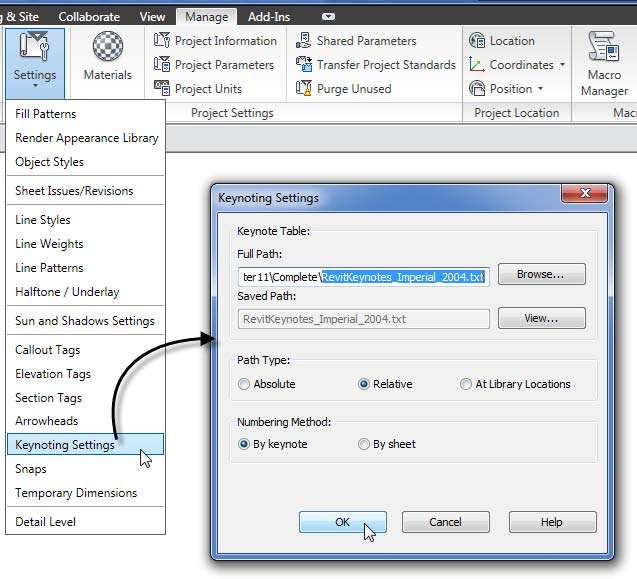Click the ribbon minimize toggle icon

pos(328,17)
